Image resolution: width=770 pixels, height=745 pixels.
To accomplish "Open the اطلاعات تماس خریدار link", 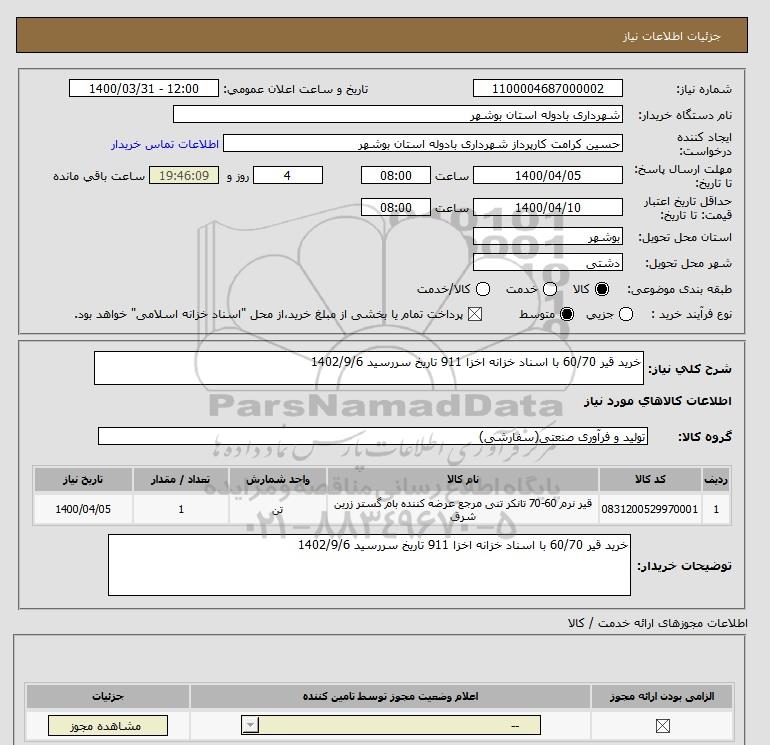I will pos(165,144).
